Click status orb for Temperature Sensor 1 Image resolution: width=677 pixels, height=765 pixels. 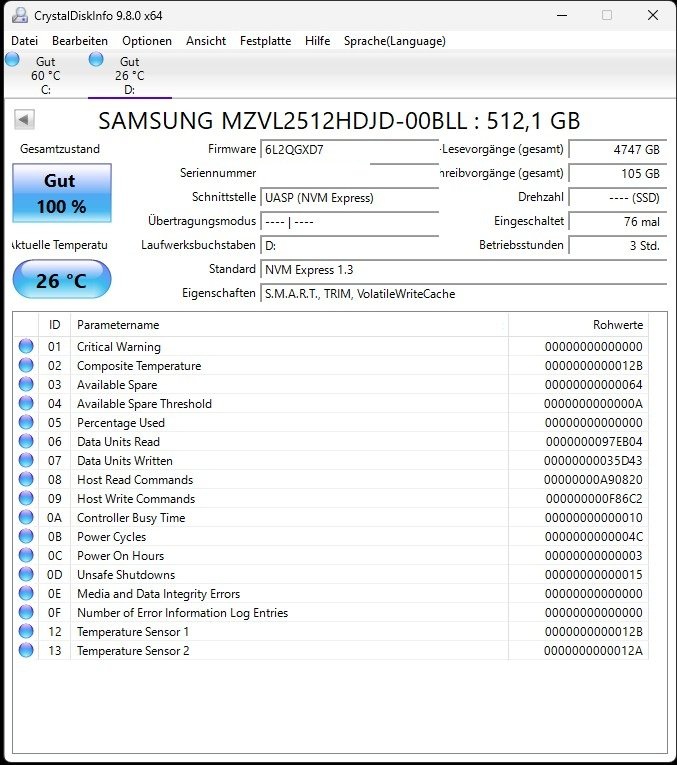[26, 632]
